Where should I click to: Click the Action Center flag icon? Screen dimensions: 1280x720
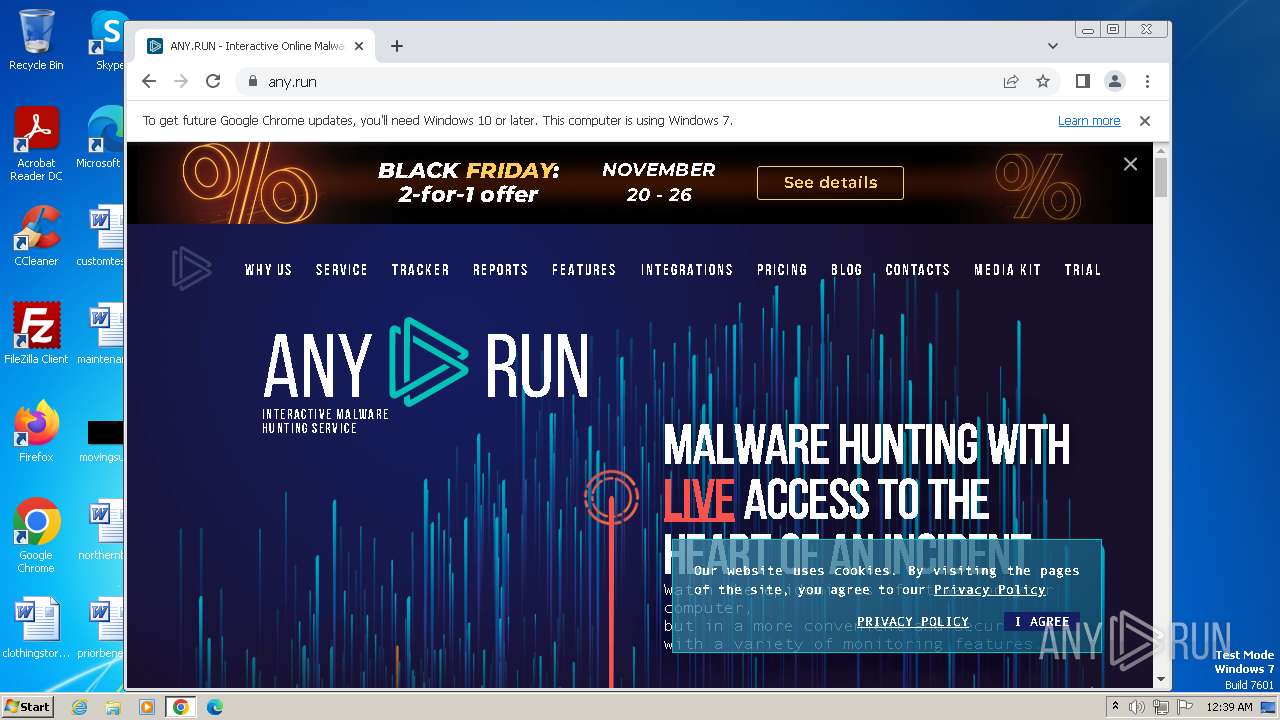click(1185, 707)
